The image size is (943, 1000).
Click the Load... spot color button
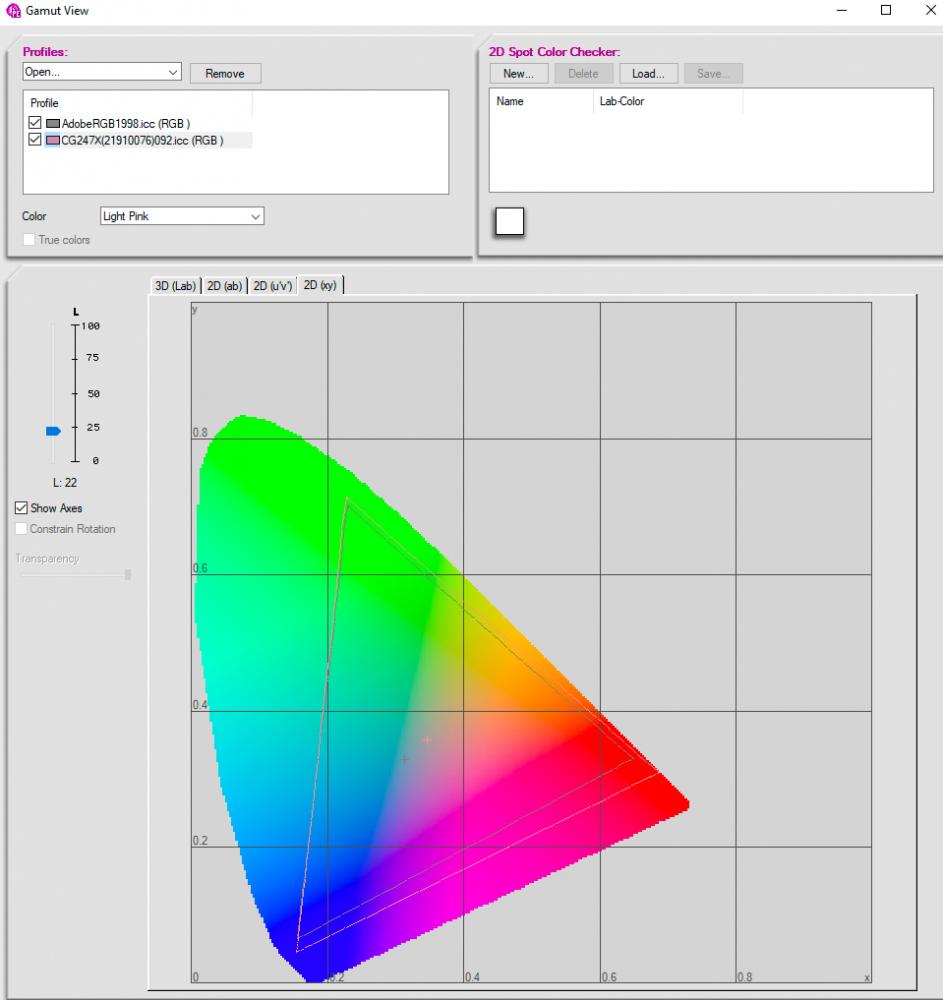[x=648, y=73]
